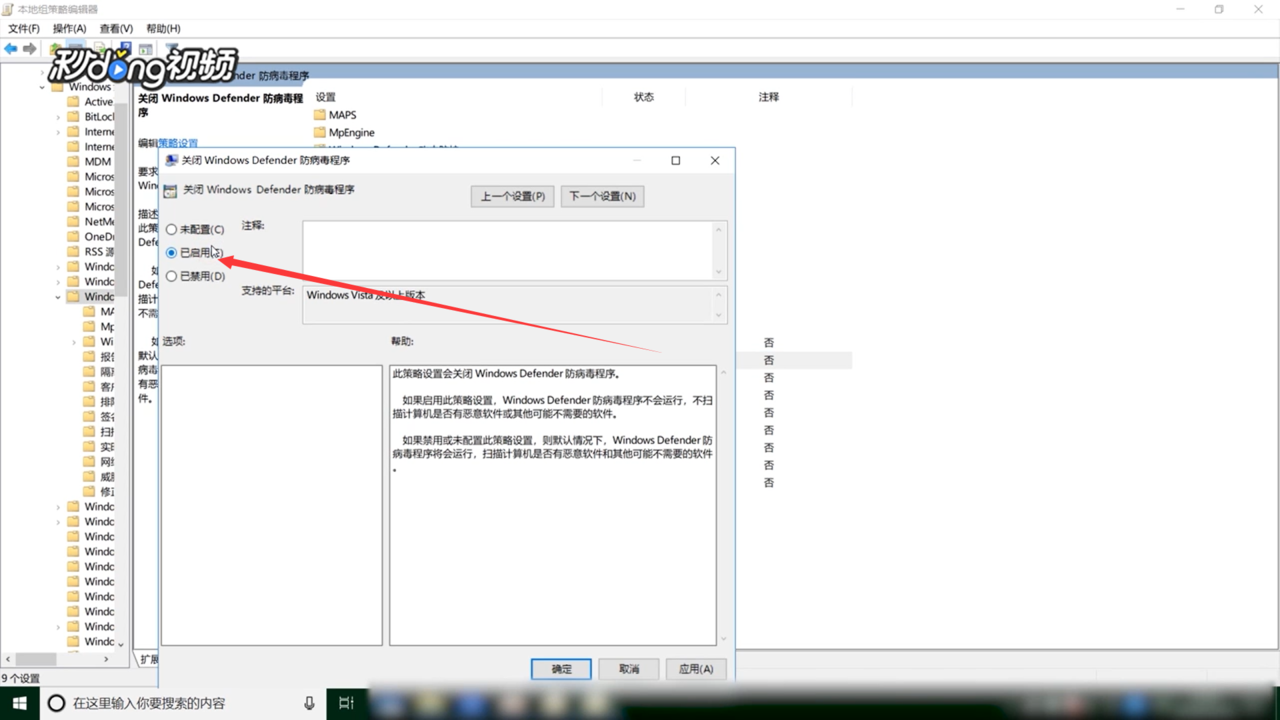Expand the BitLocker tree node
Image resolution: width=1280 pixels, height=720 pixels.
click(58, 117)
